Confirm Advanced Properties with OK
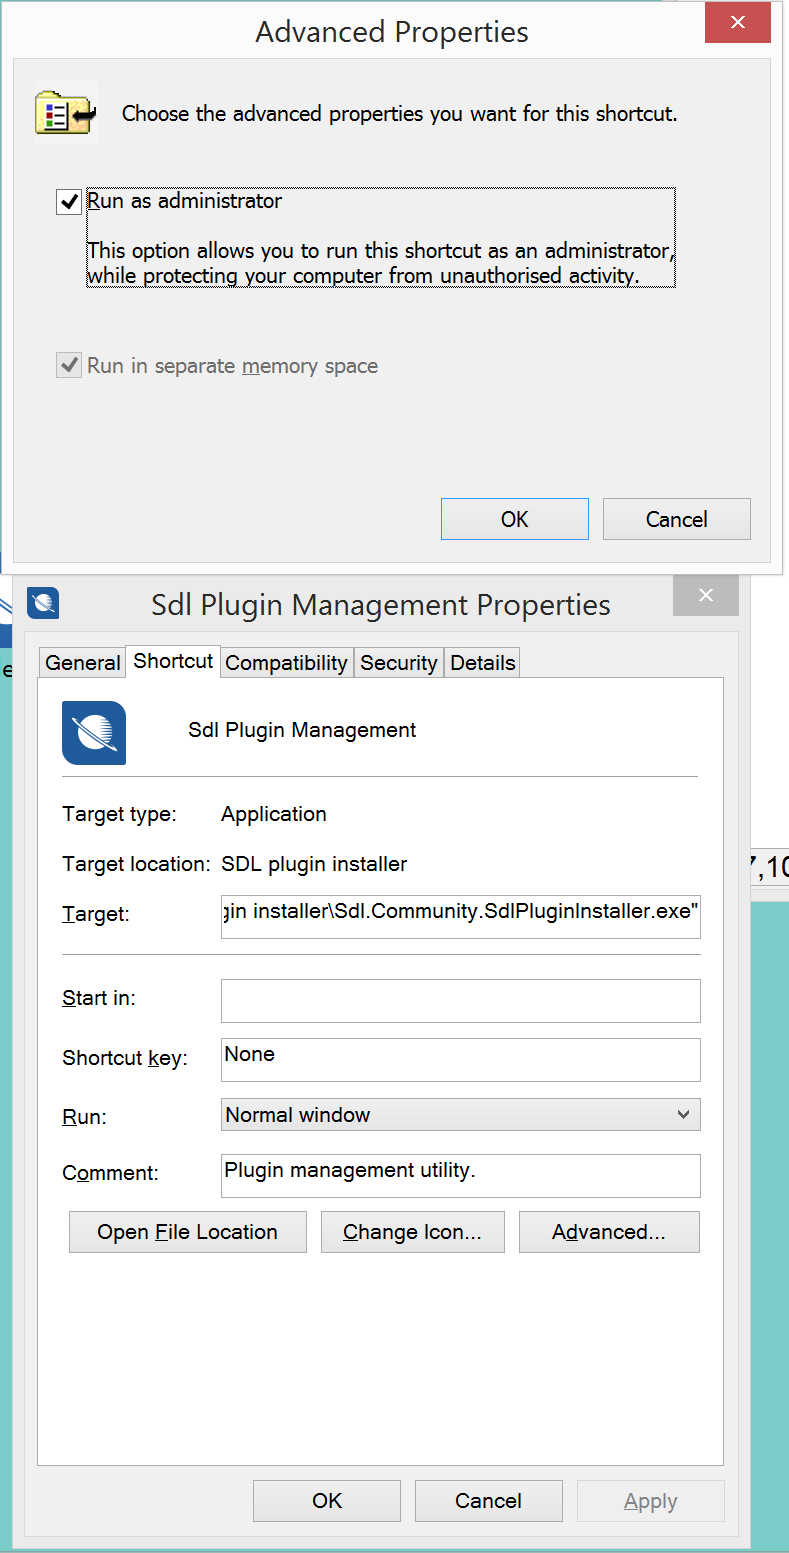 tap(515, 519)
